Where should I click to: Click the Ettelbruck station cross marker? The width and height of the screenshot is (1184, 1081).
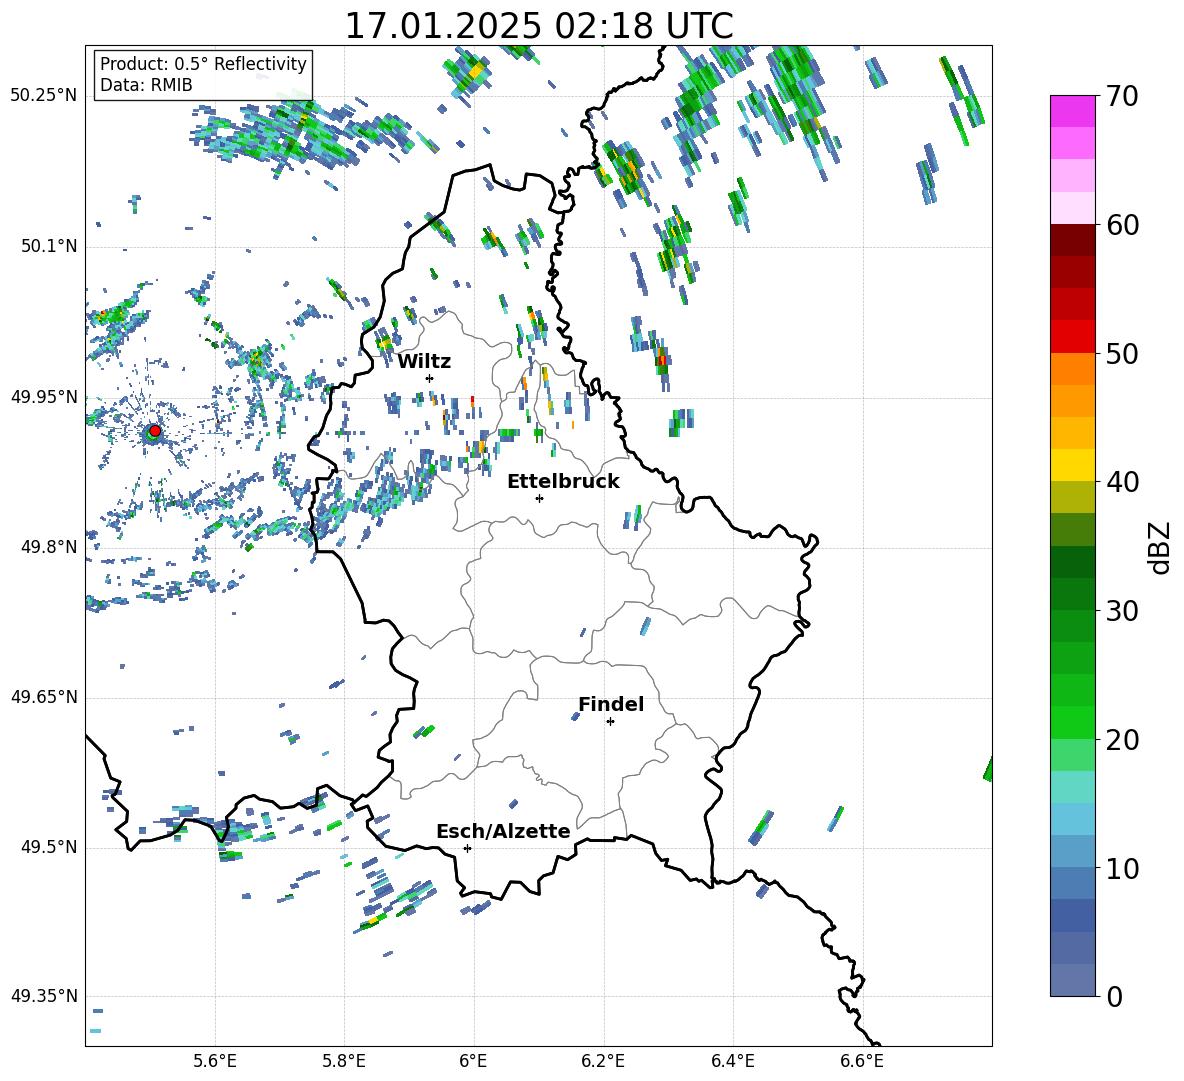[539, 498]
